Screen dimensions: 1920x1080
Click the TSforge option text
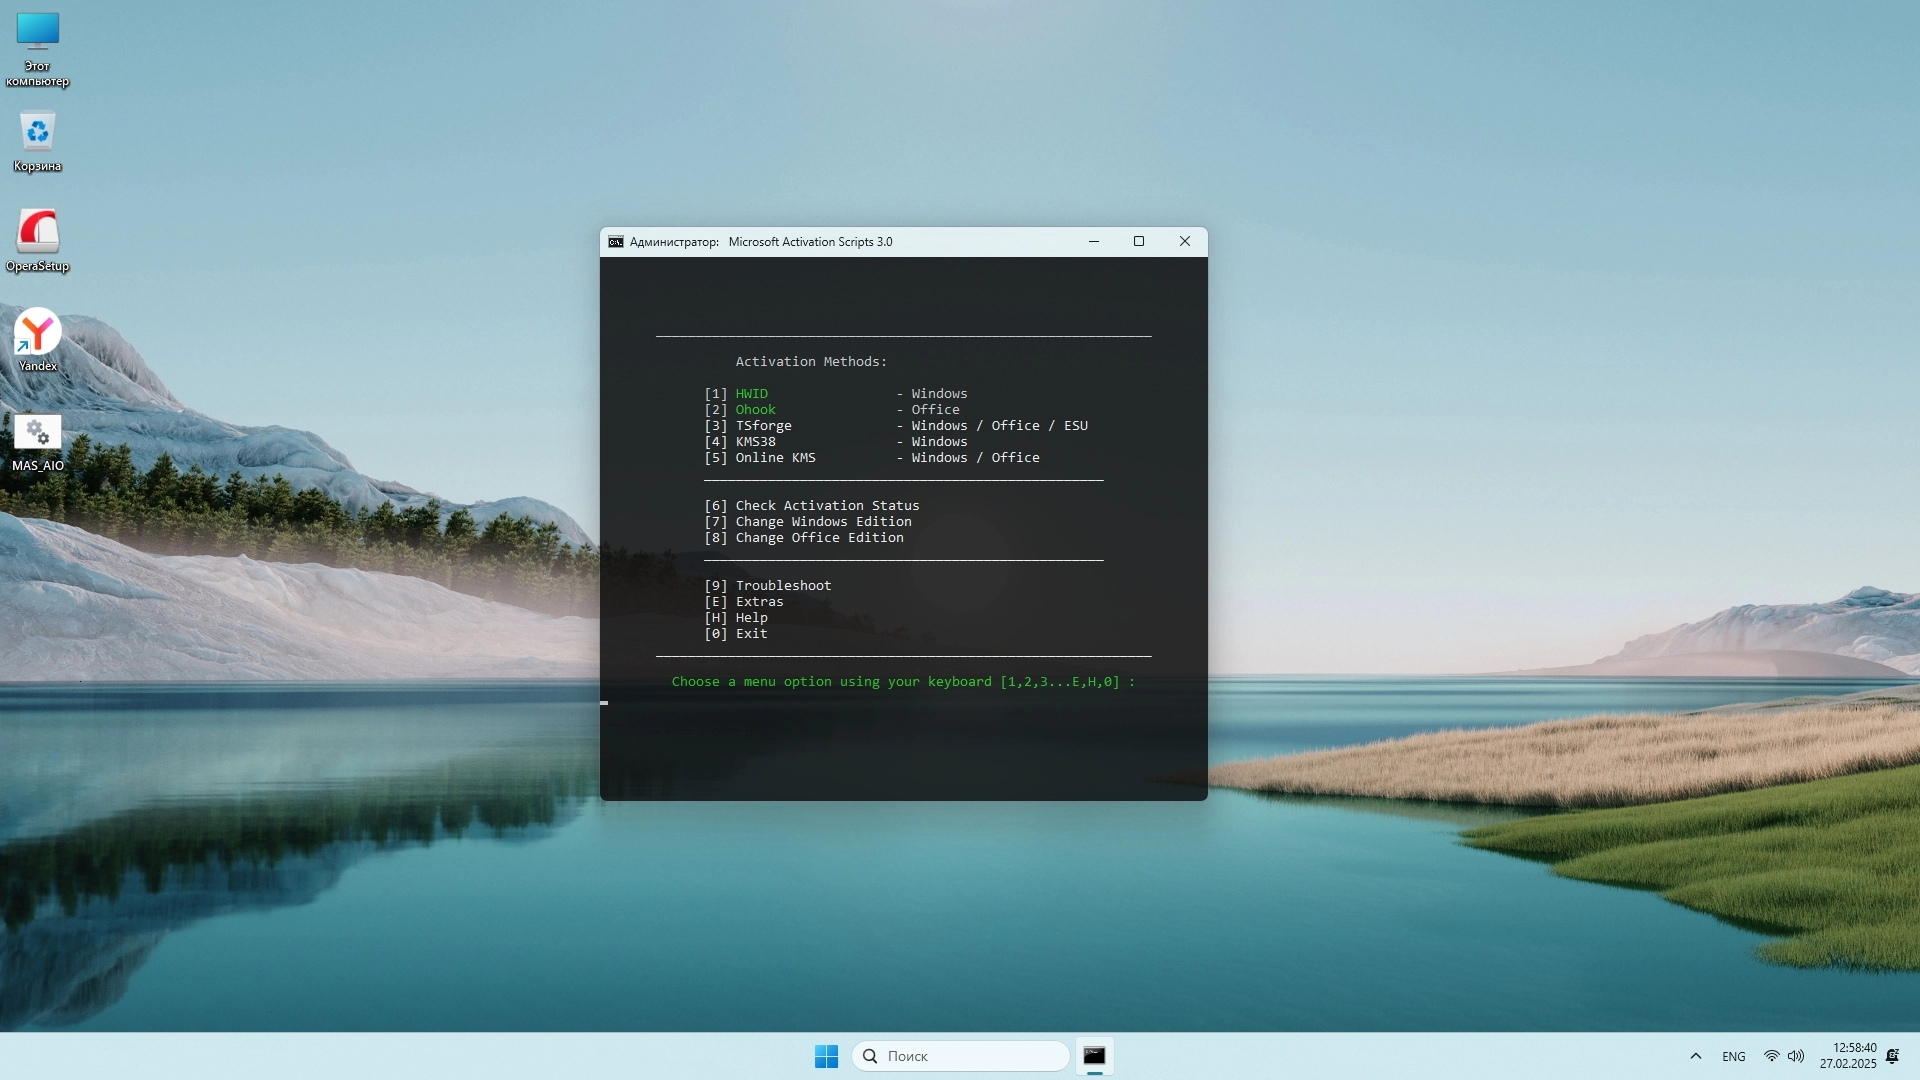[x=764, y=426]
